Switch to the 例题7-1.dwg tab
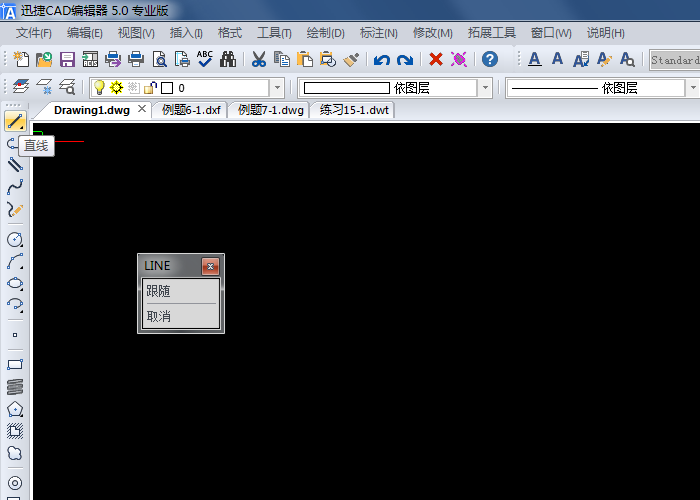Viewport: 700px width, 500px height. pos(271,110)
